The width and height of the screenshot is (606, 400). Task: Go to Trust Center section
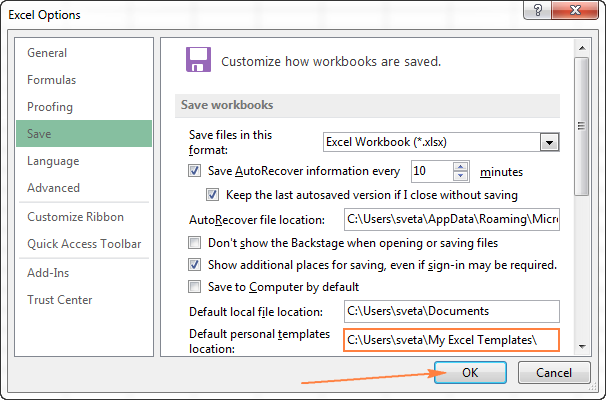point(59,299)
